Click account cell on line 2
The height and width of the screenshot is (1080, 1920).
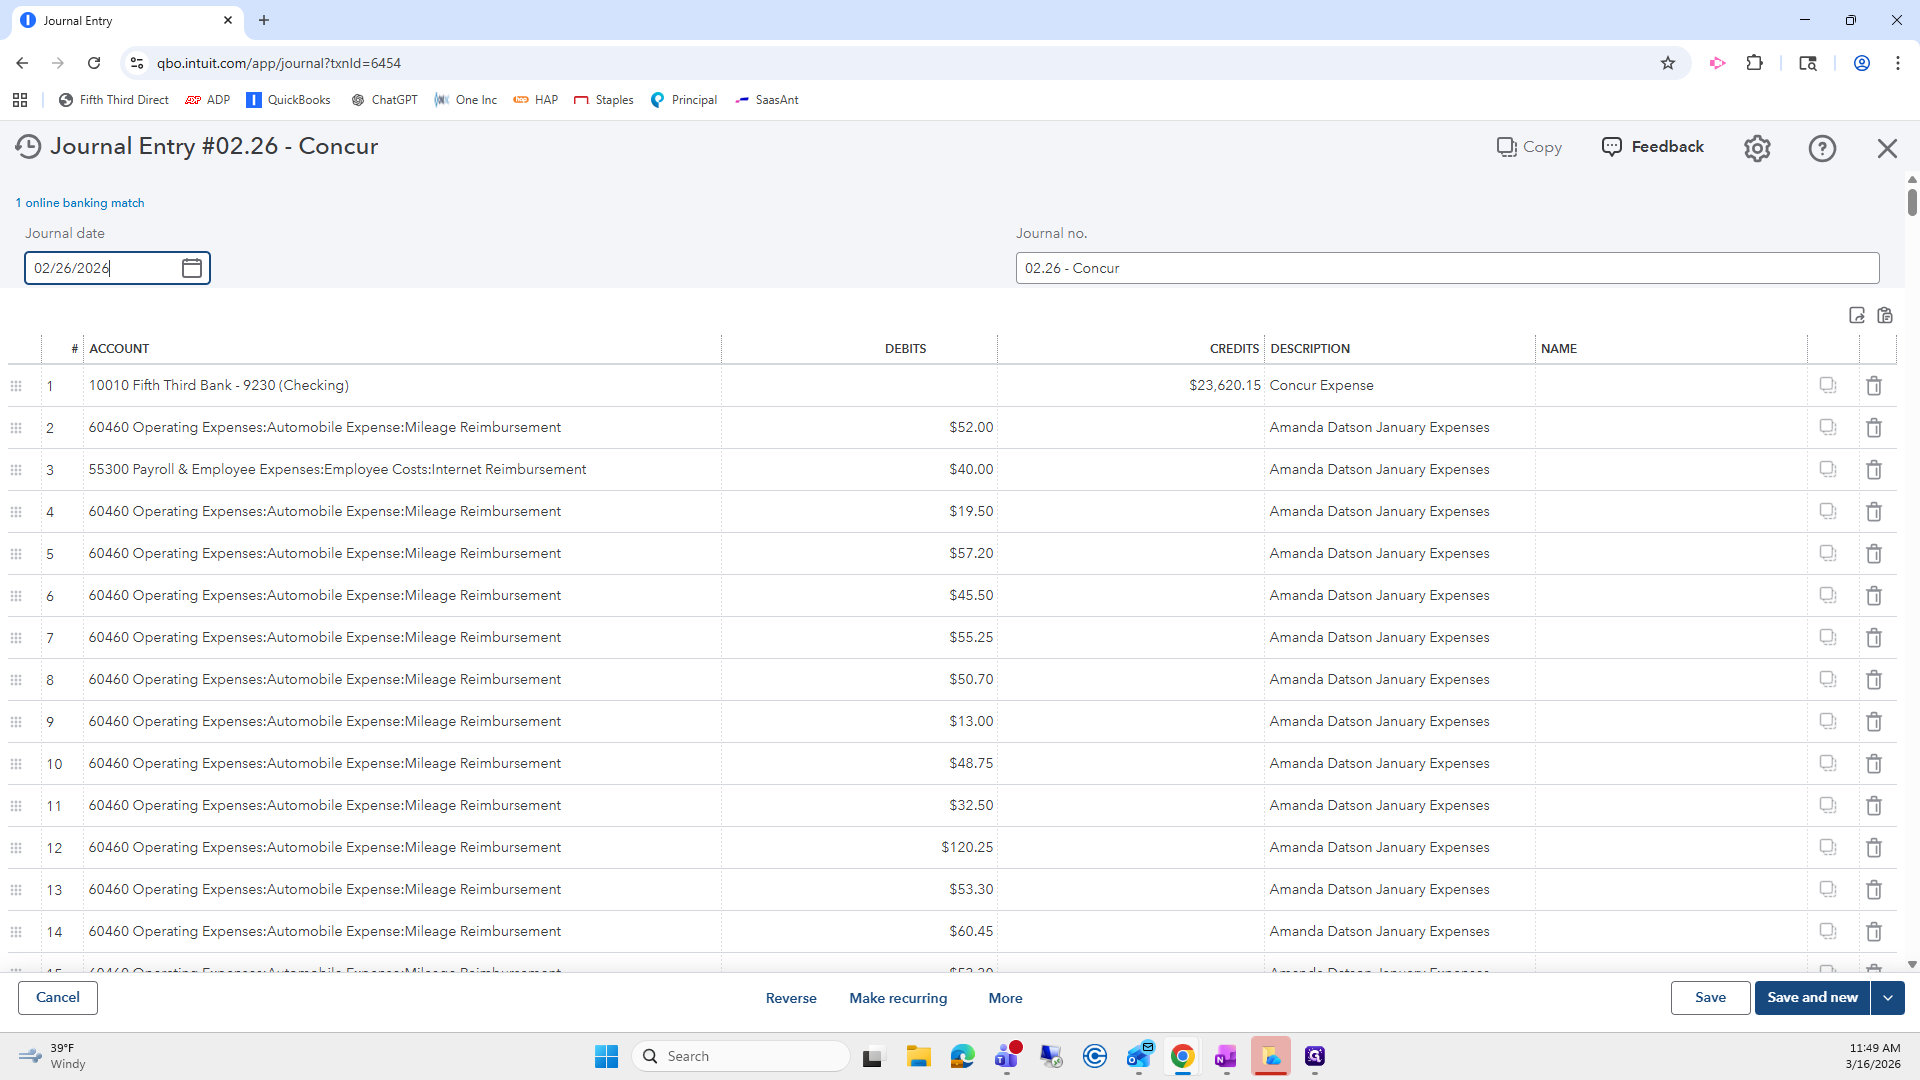(x=400, y=428)
